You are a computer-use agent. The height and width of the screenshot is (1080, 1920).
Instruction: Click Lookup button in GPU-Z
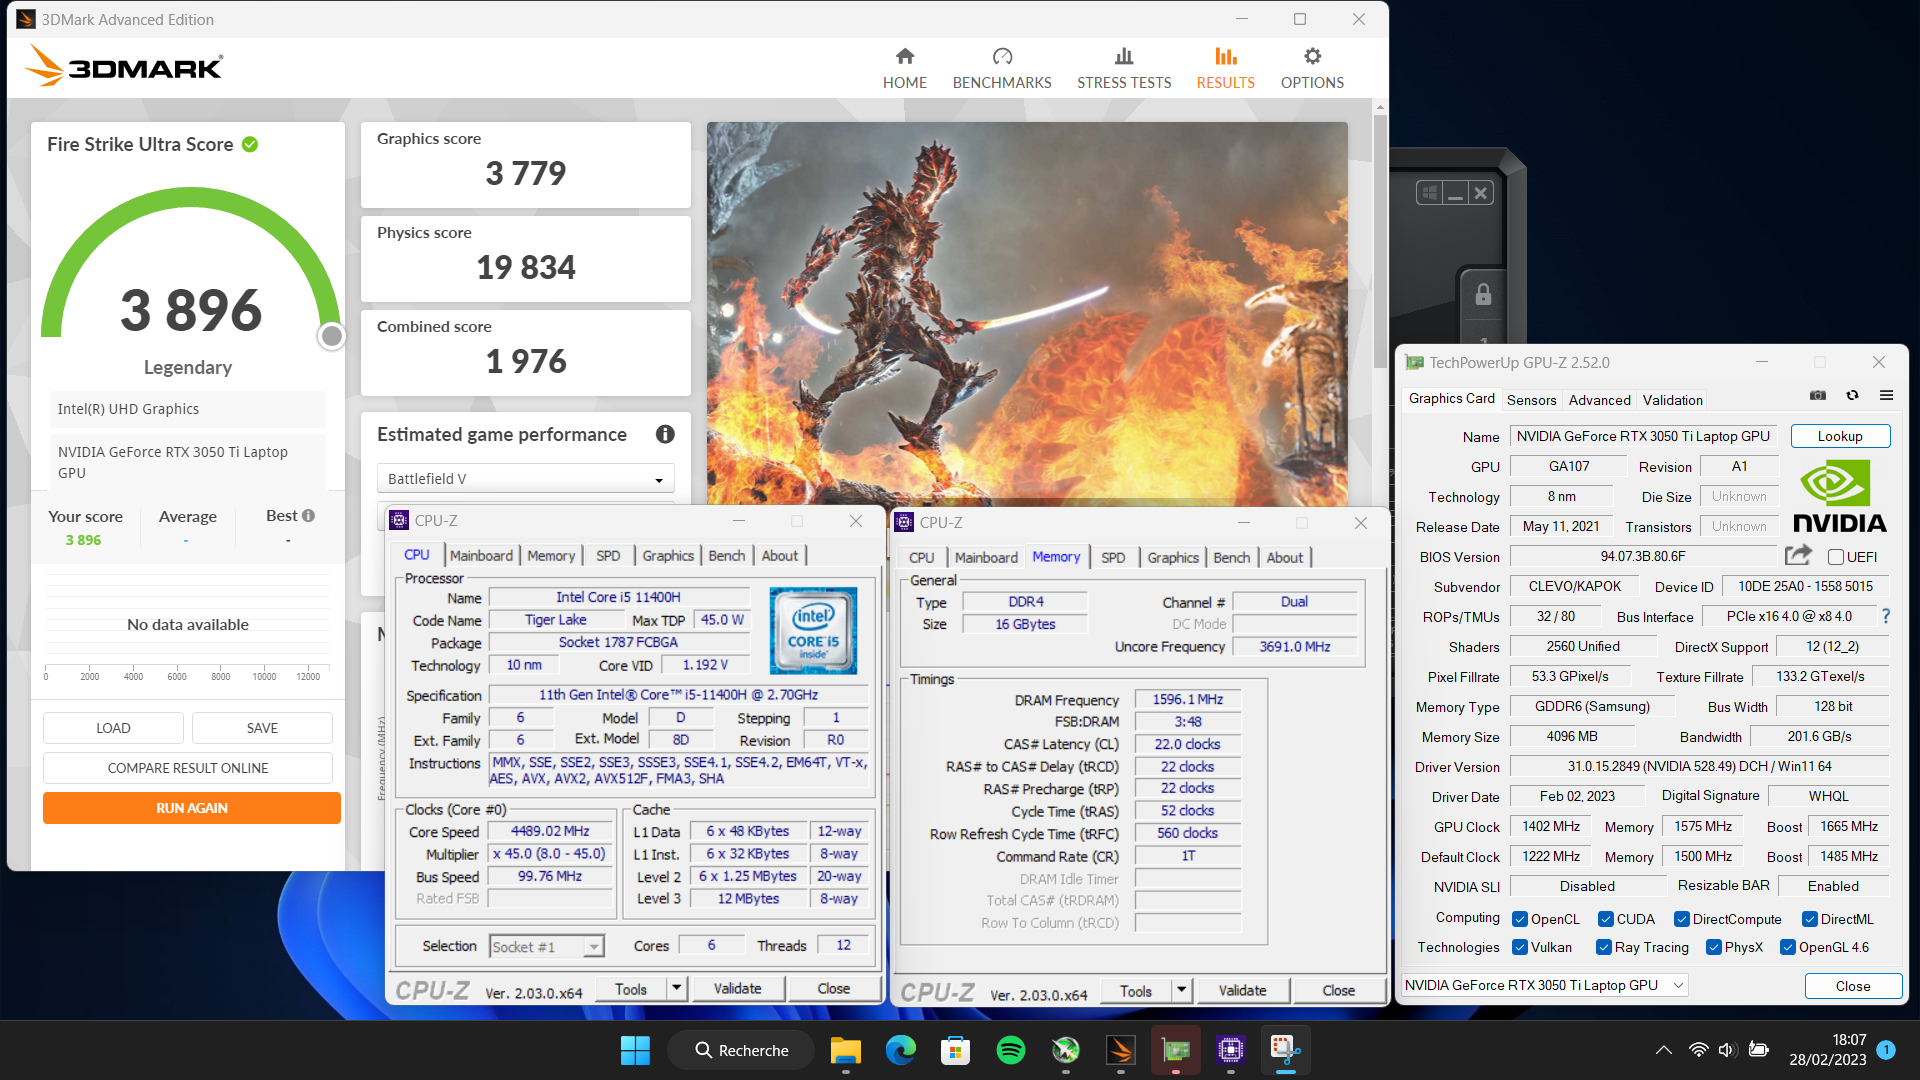coord(1840,436)
